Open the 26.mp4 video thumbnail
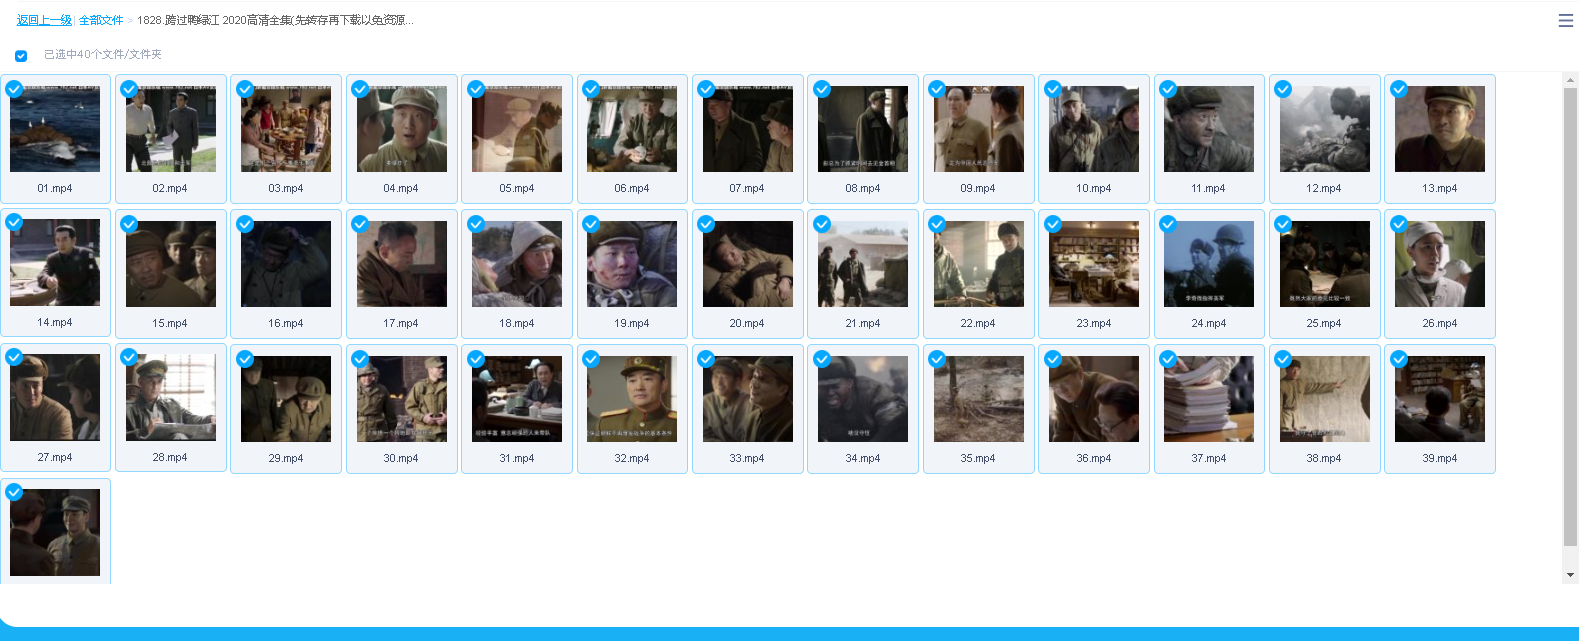The width and height of the screenshot is (1579, 641). pos(1440,264)
